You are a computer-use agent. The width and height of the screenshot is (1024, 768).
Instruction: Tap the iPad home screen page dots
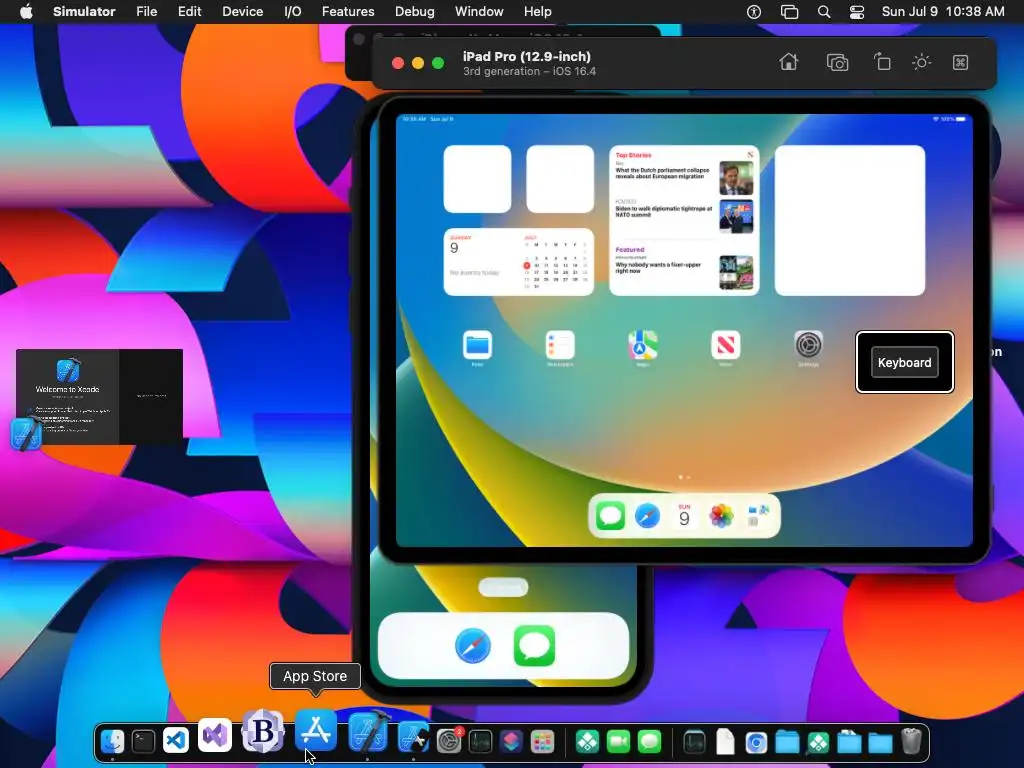click(684, 477)
